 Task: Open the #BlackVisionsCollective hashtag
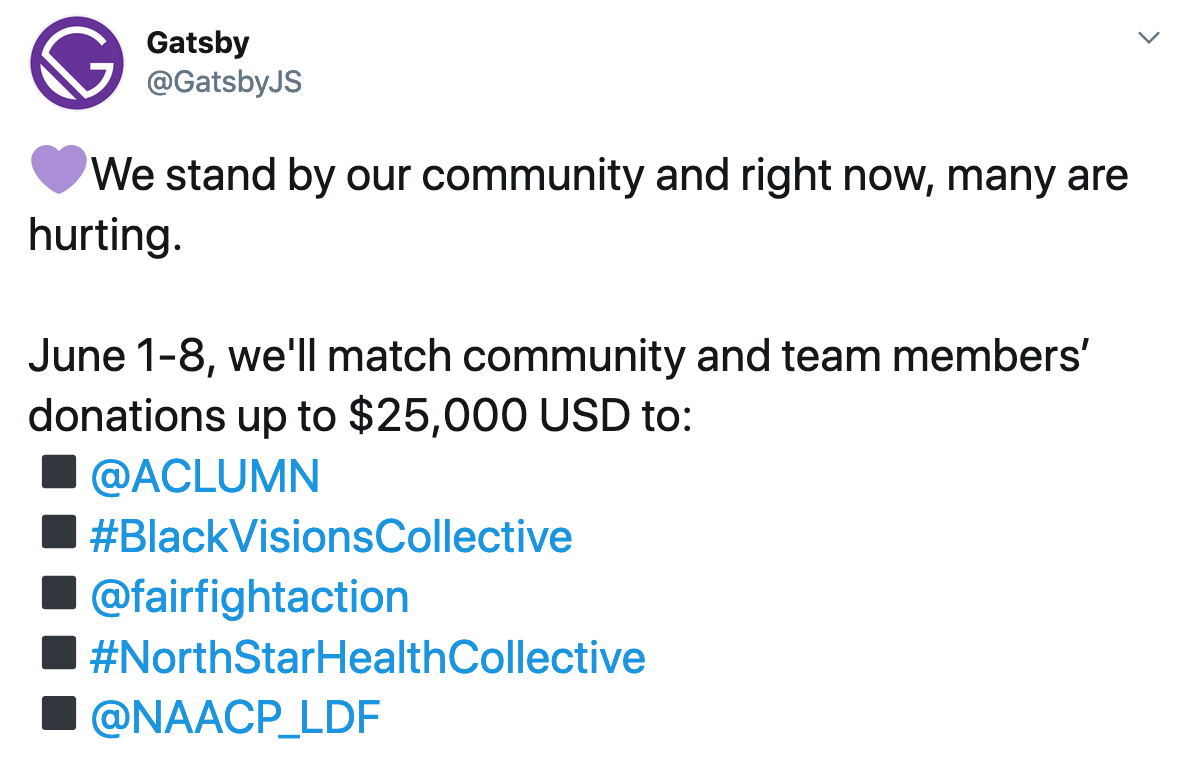(x=331, y=537)
